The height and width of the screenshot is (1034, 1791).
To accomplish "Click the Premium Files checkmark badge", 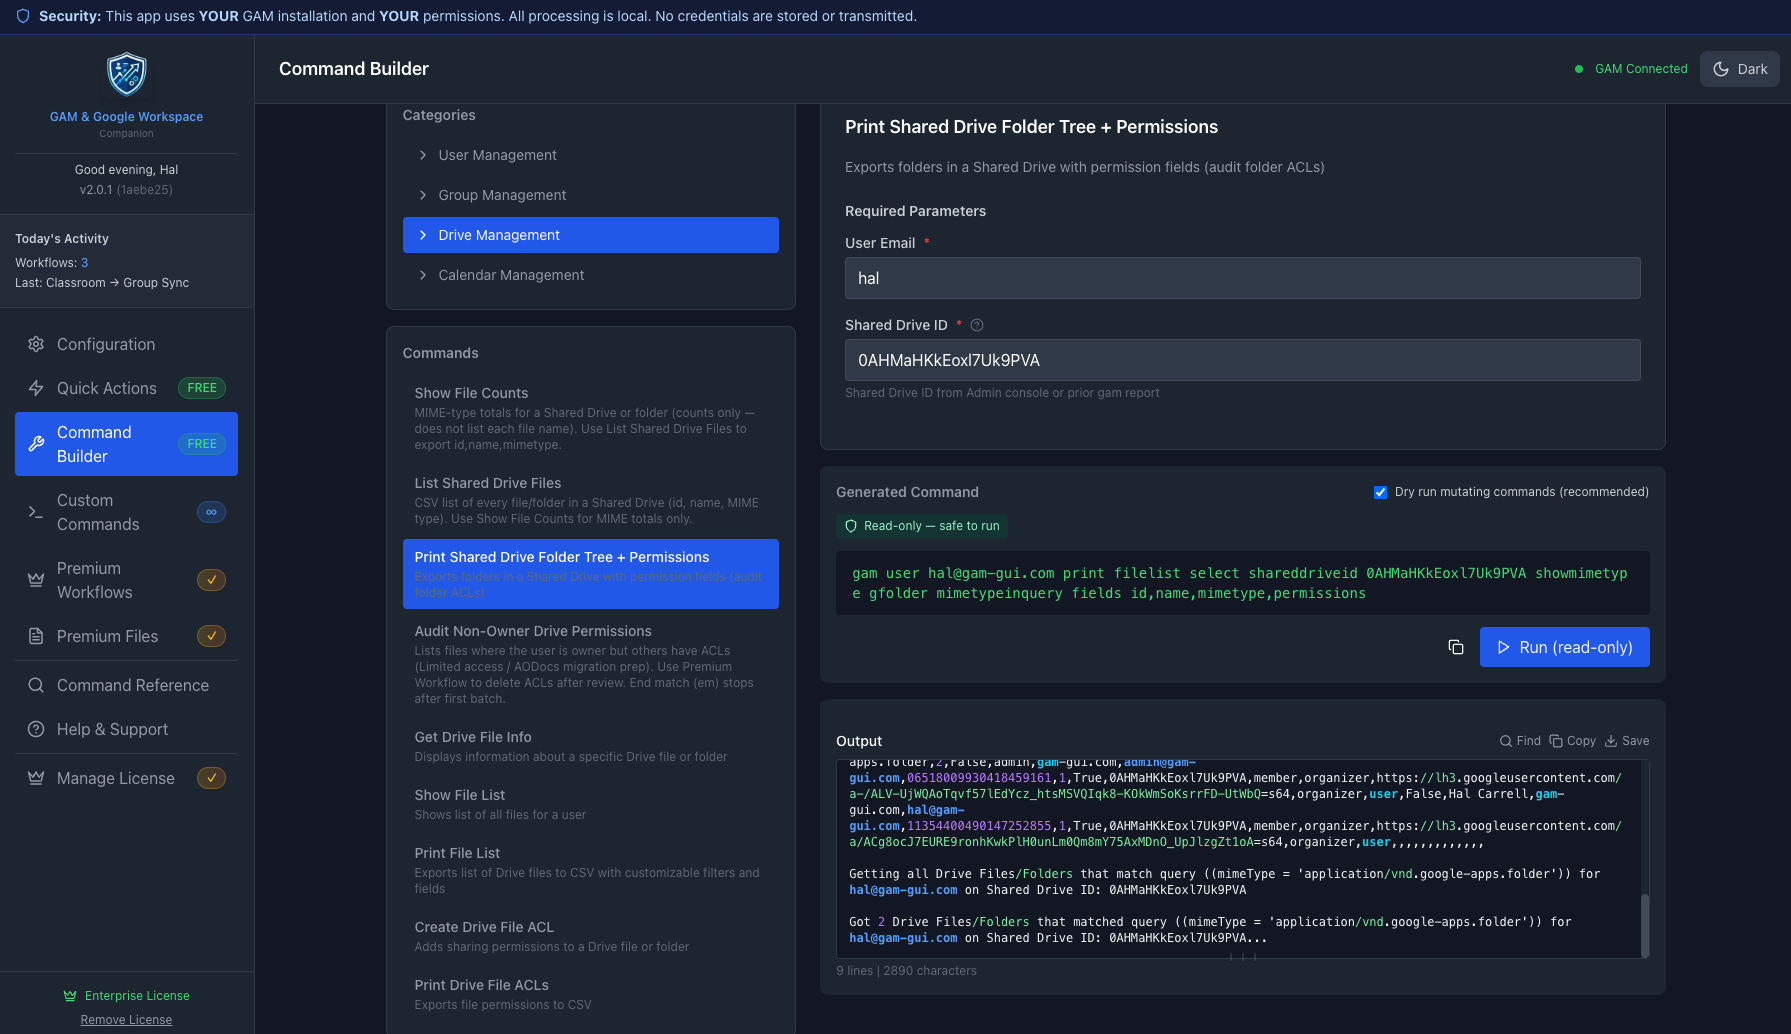I will [x=211, y=636].
